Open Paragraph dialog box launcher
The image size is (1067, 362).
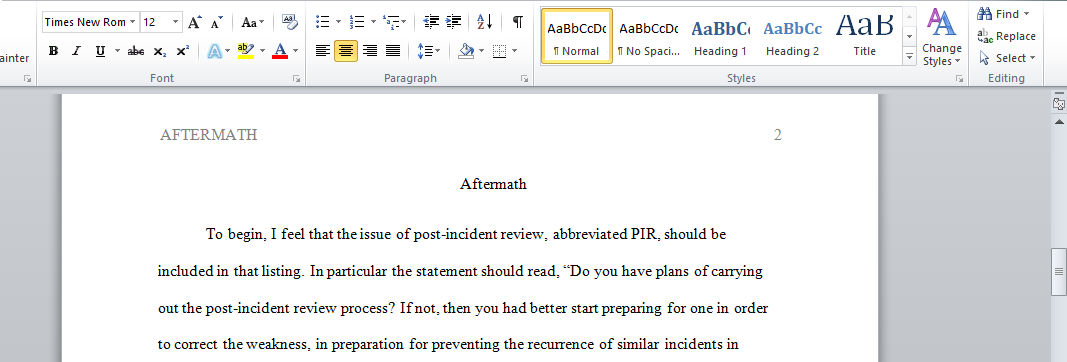(x=525, y=79)
